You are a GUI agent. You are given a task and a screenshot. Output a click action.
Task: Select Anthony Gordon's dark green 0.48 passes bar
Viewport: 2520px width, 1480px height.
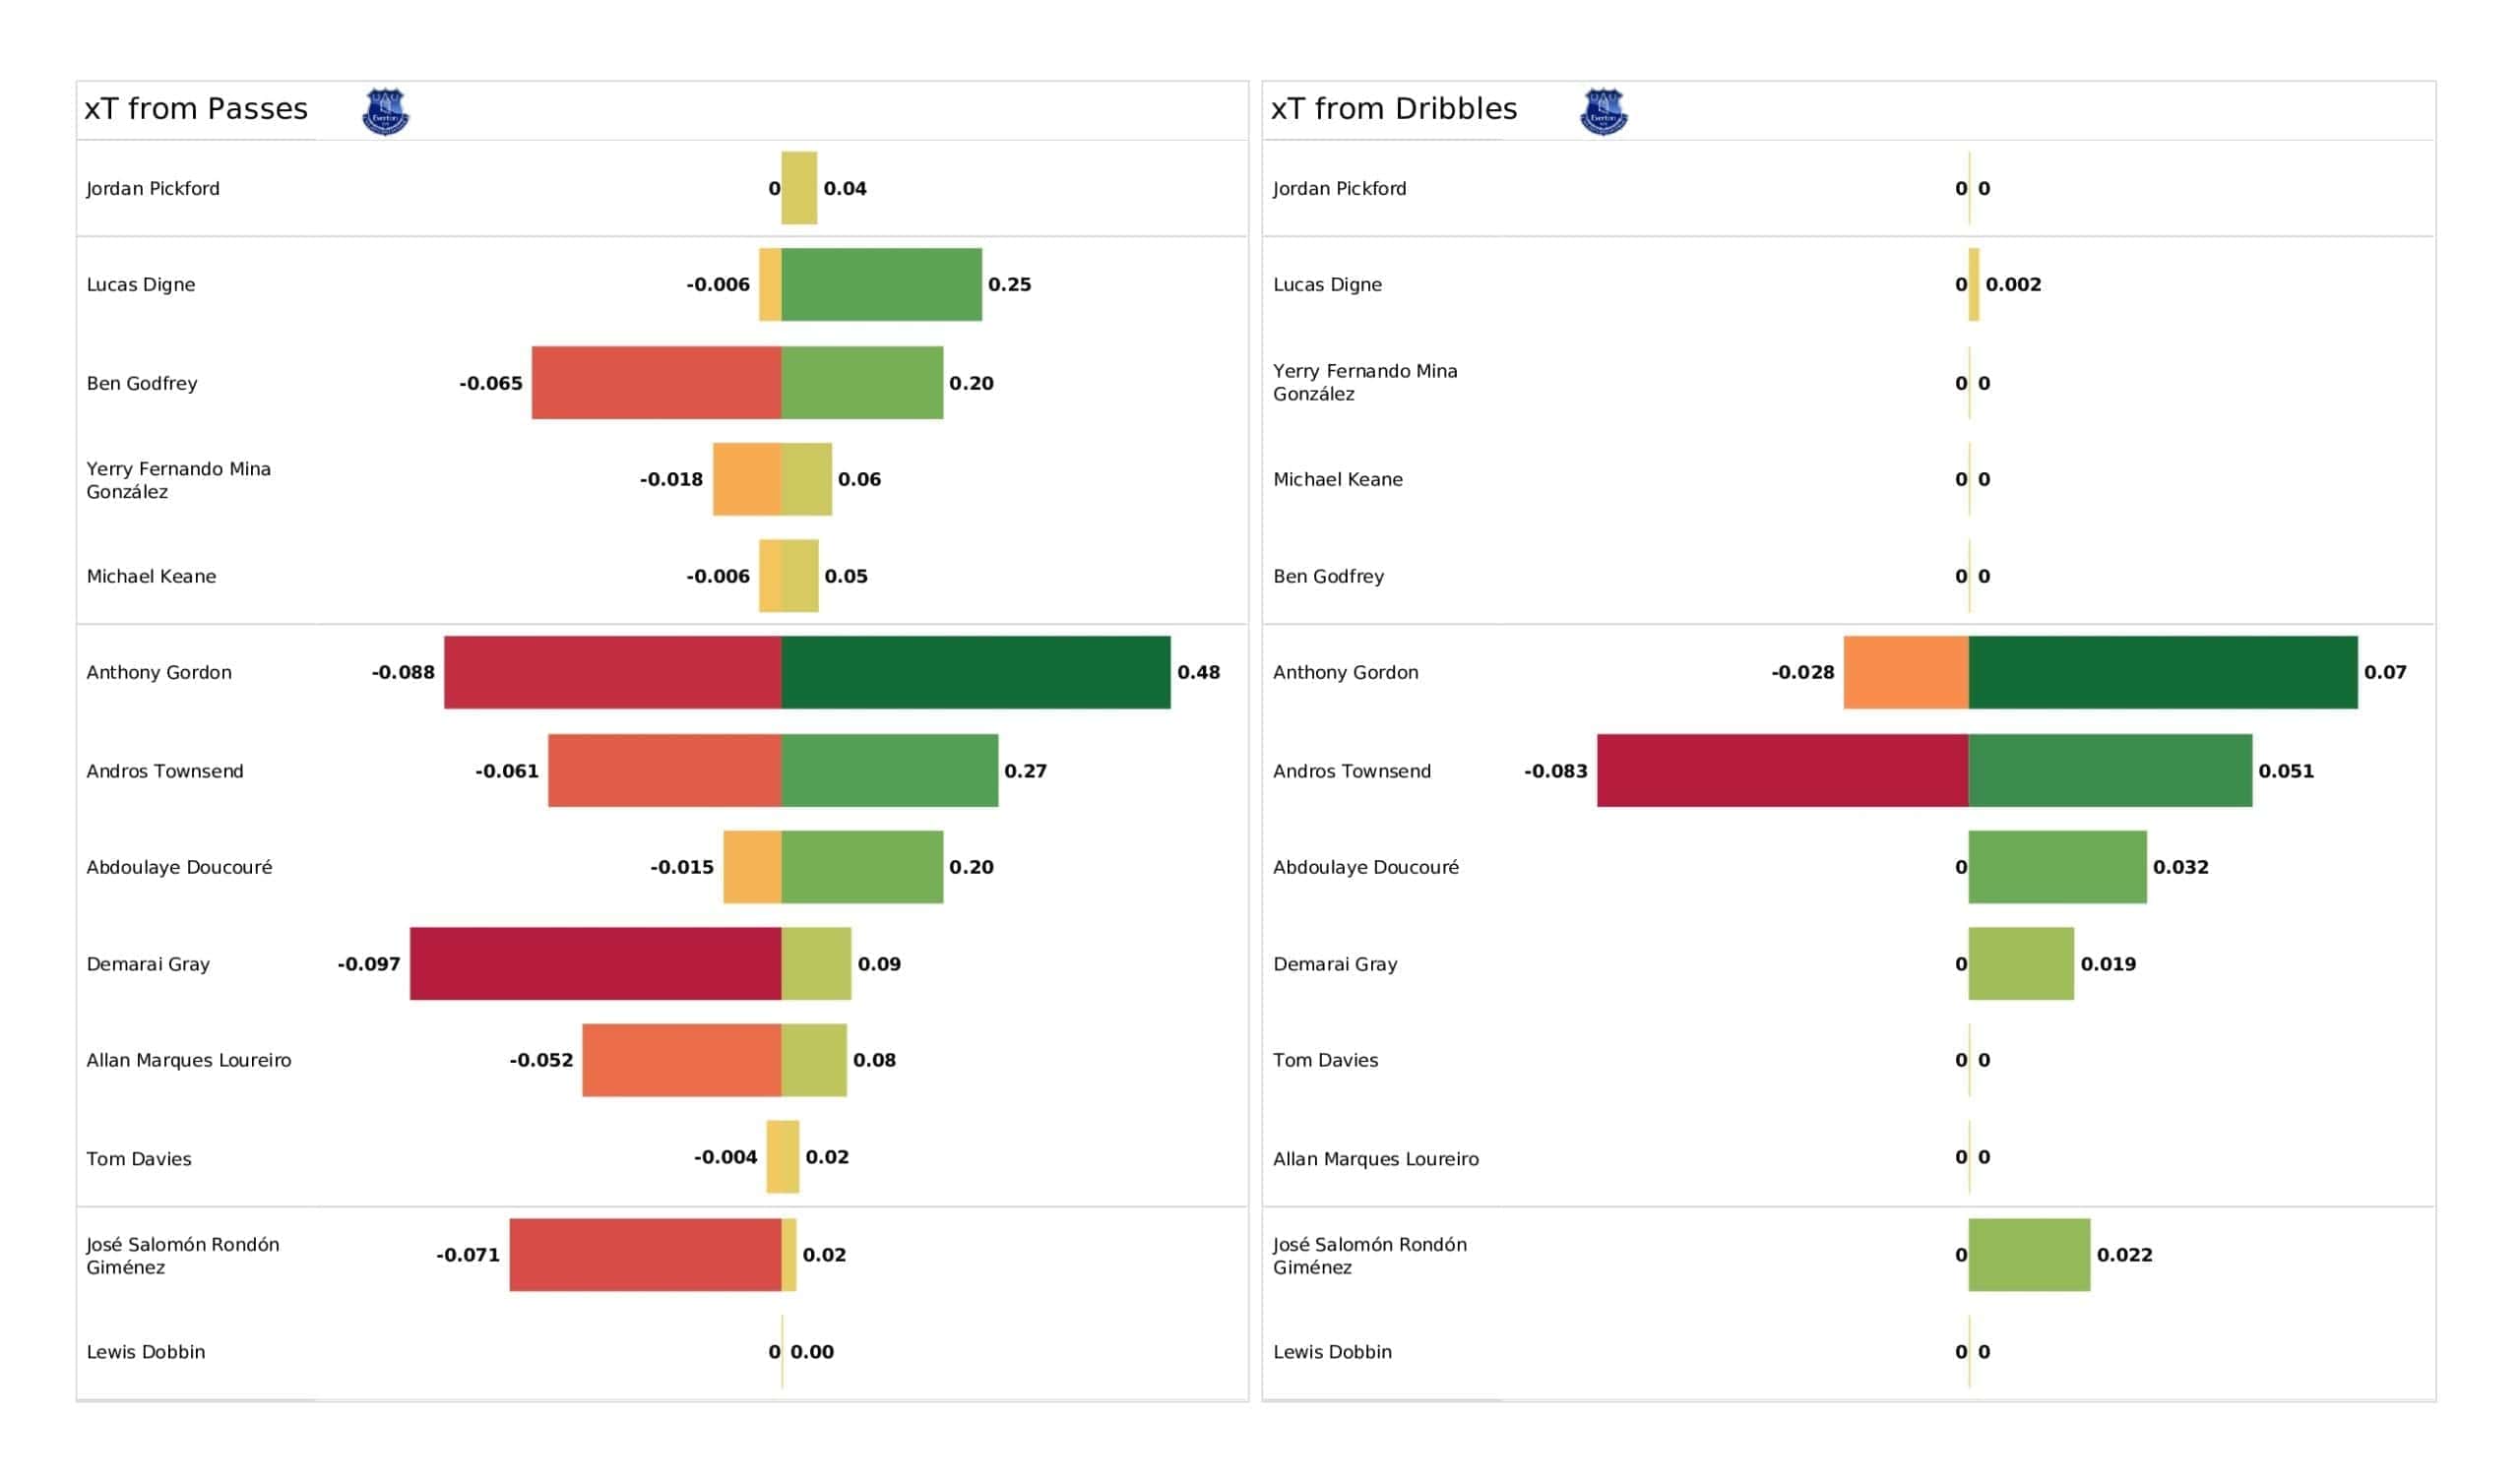point(975,672)
